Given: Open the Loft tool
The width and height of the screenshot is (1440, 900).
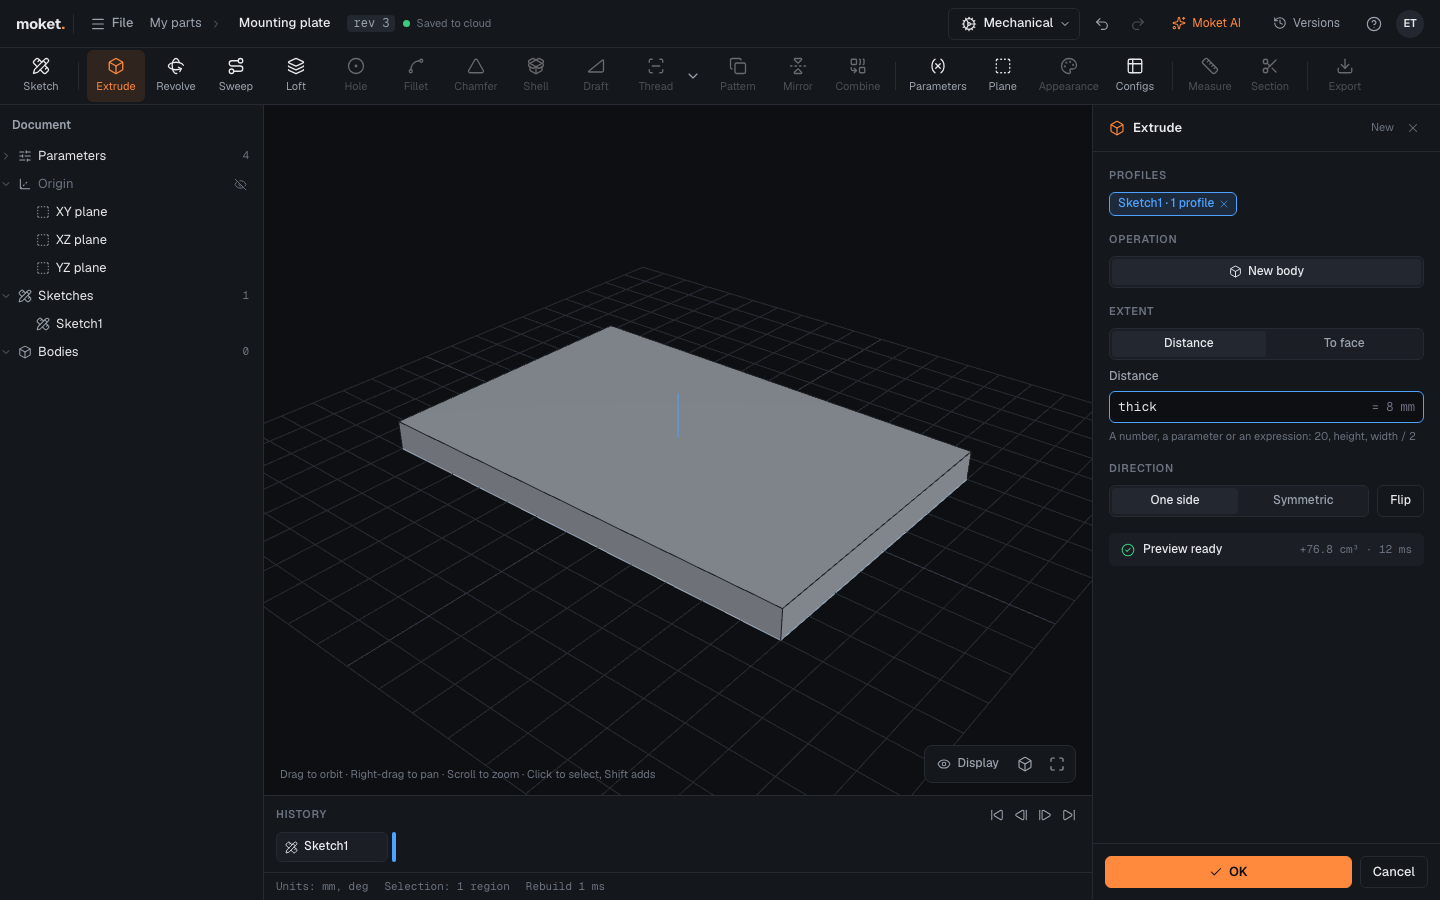Looking at the screenshot, I should pos(296,75).
